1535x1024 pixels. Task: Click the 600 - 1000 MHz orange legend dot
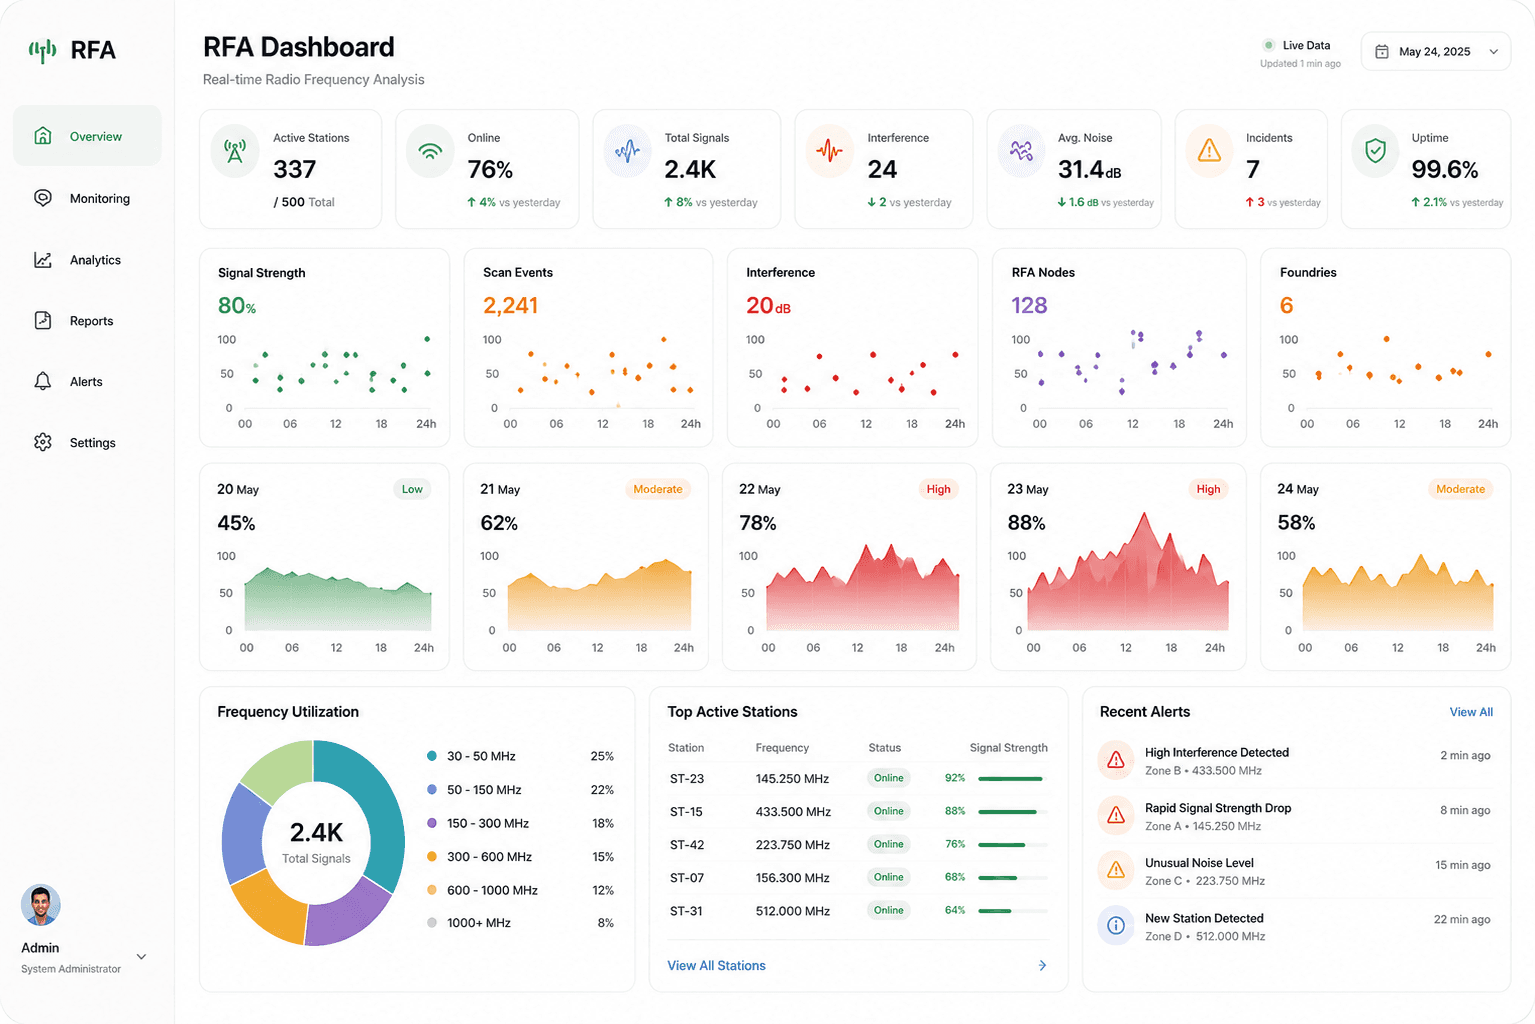tap(432, 890)
